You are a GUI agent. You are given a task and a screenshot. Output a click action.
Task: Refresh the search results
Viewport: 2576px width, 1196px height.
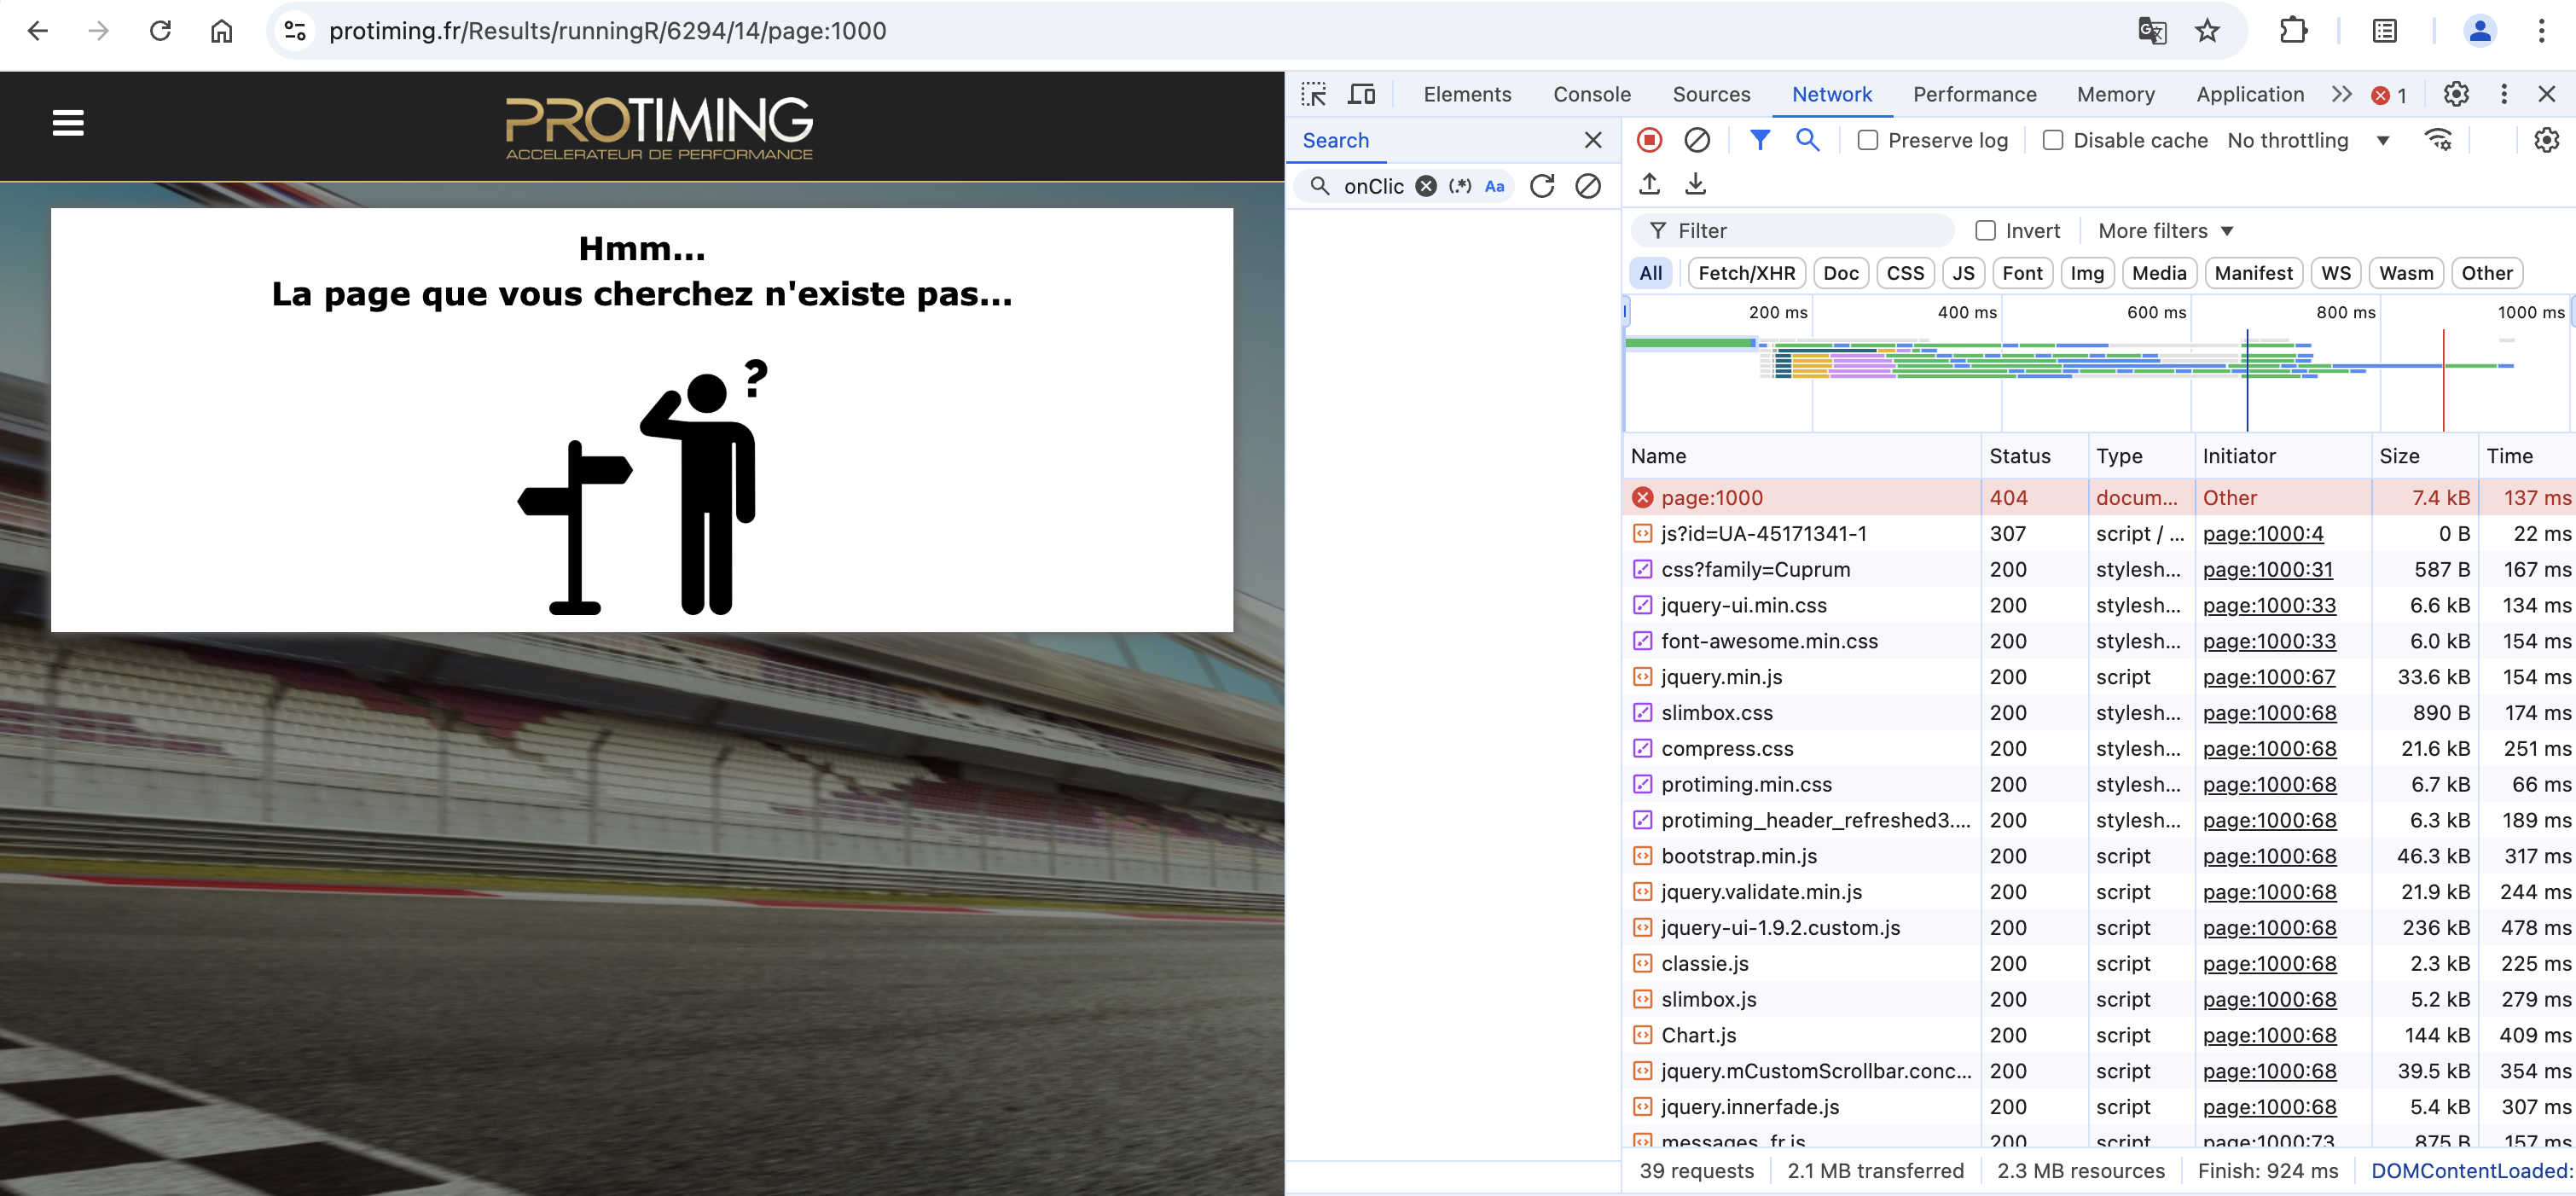[1542, 186]
